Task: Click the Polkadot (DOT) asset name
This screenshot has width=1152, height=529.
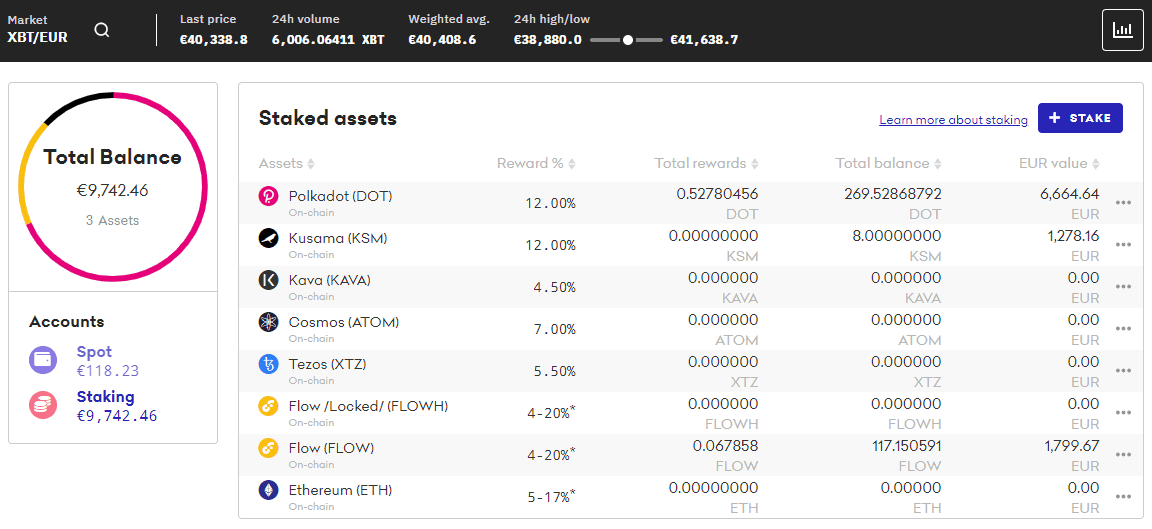Action: [x=340, y=196]
